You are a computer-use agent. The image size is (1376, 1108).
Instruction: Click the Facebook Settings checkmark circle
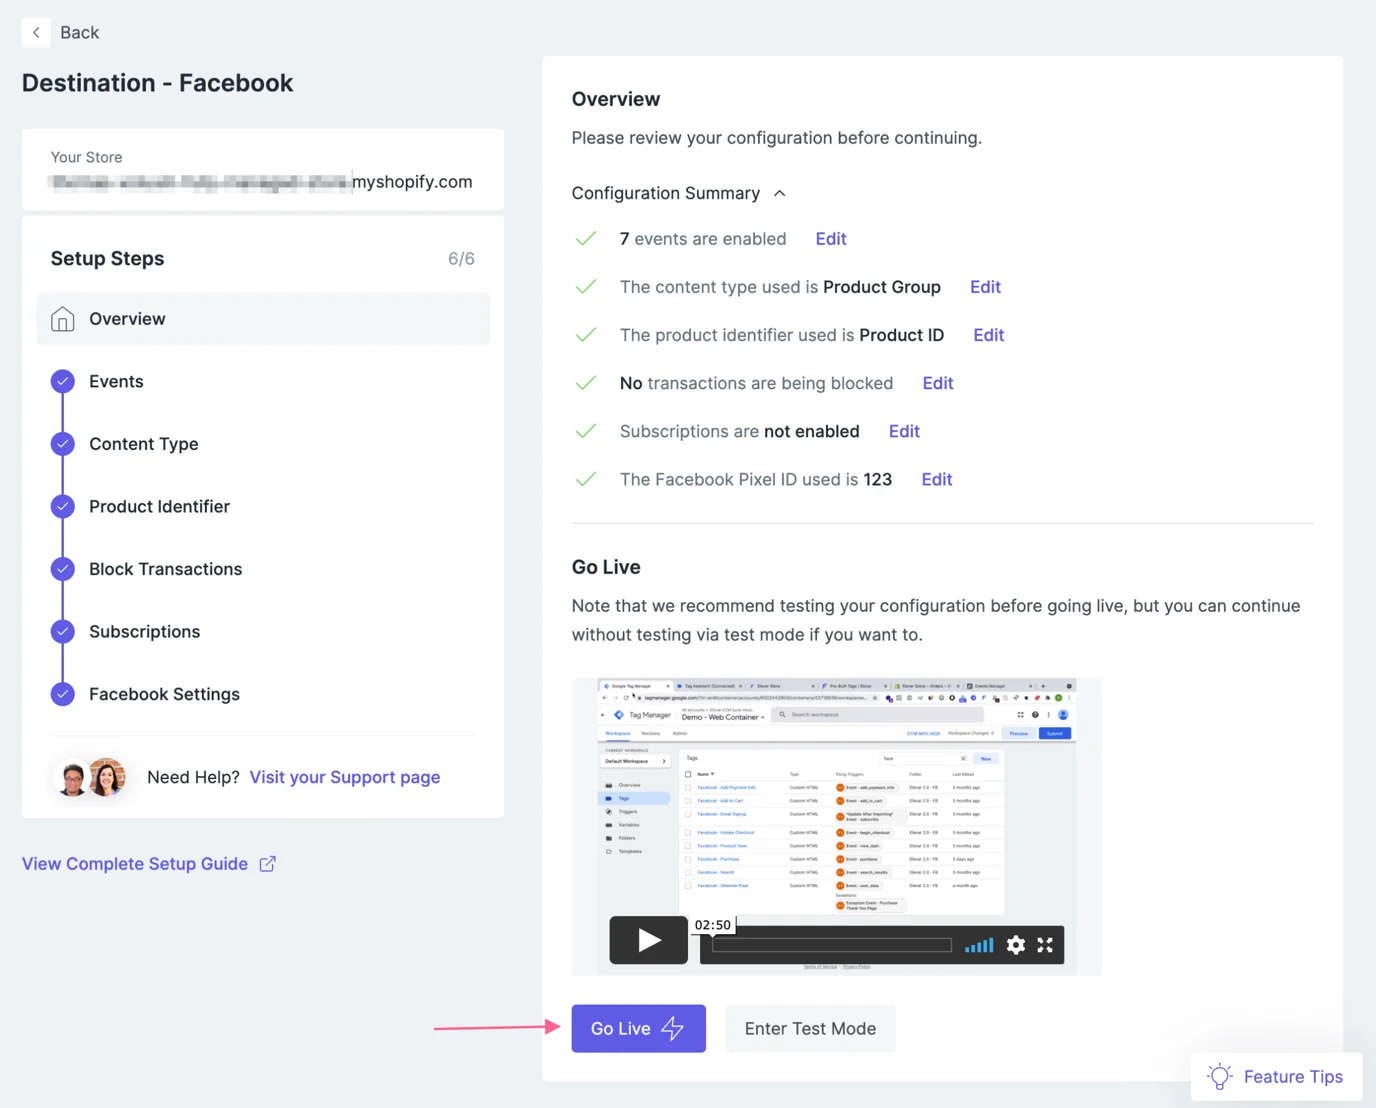(x=63, y=694)
